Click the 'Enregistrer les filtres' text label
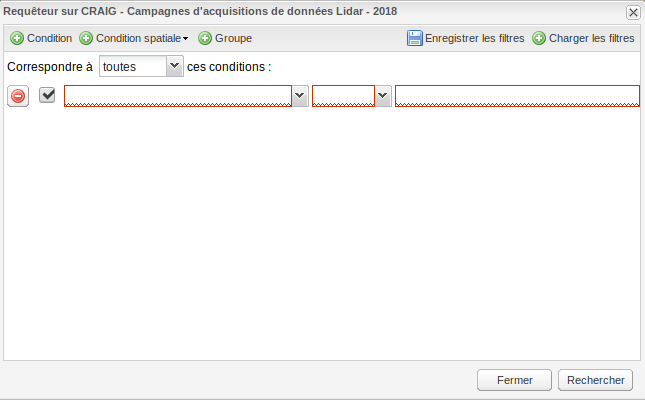This screenshot has width=645, height=400. click(x=475, y=38)
